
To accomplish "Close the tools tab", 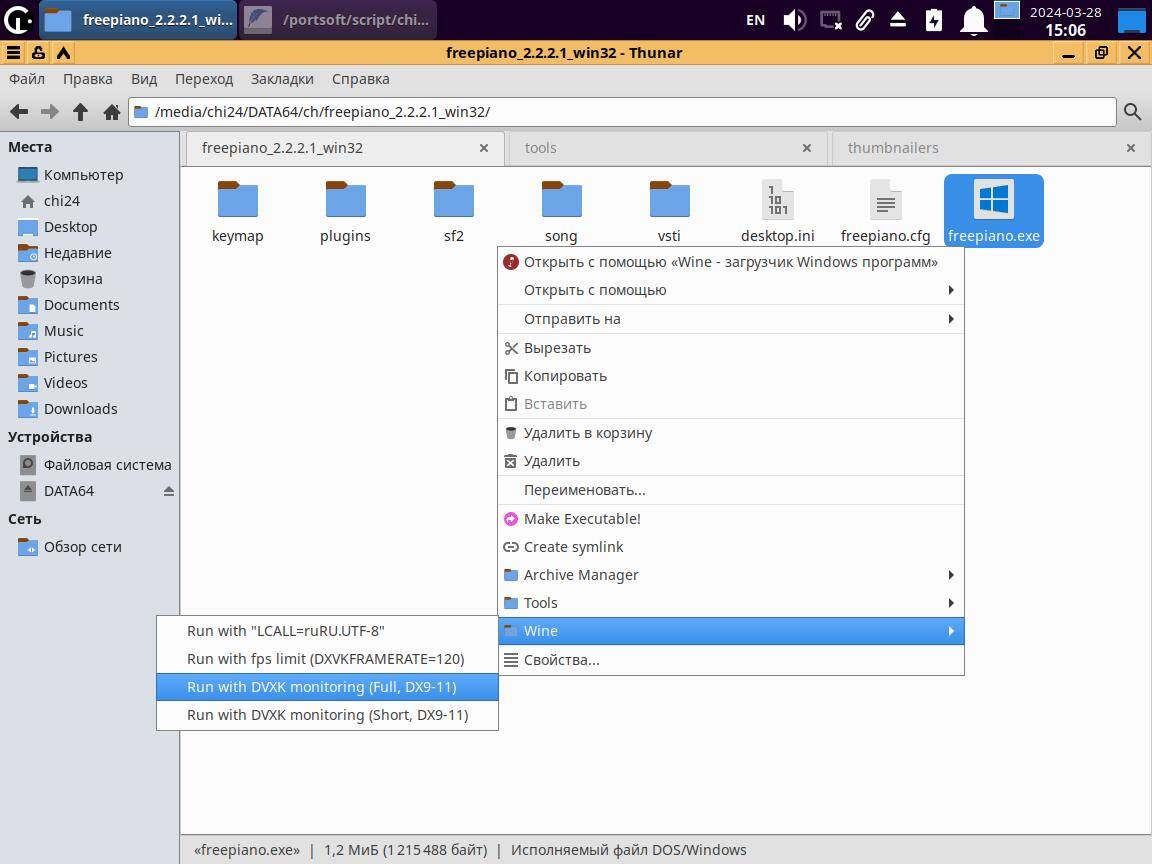I will pyautogui.click(x=807, y=148).
